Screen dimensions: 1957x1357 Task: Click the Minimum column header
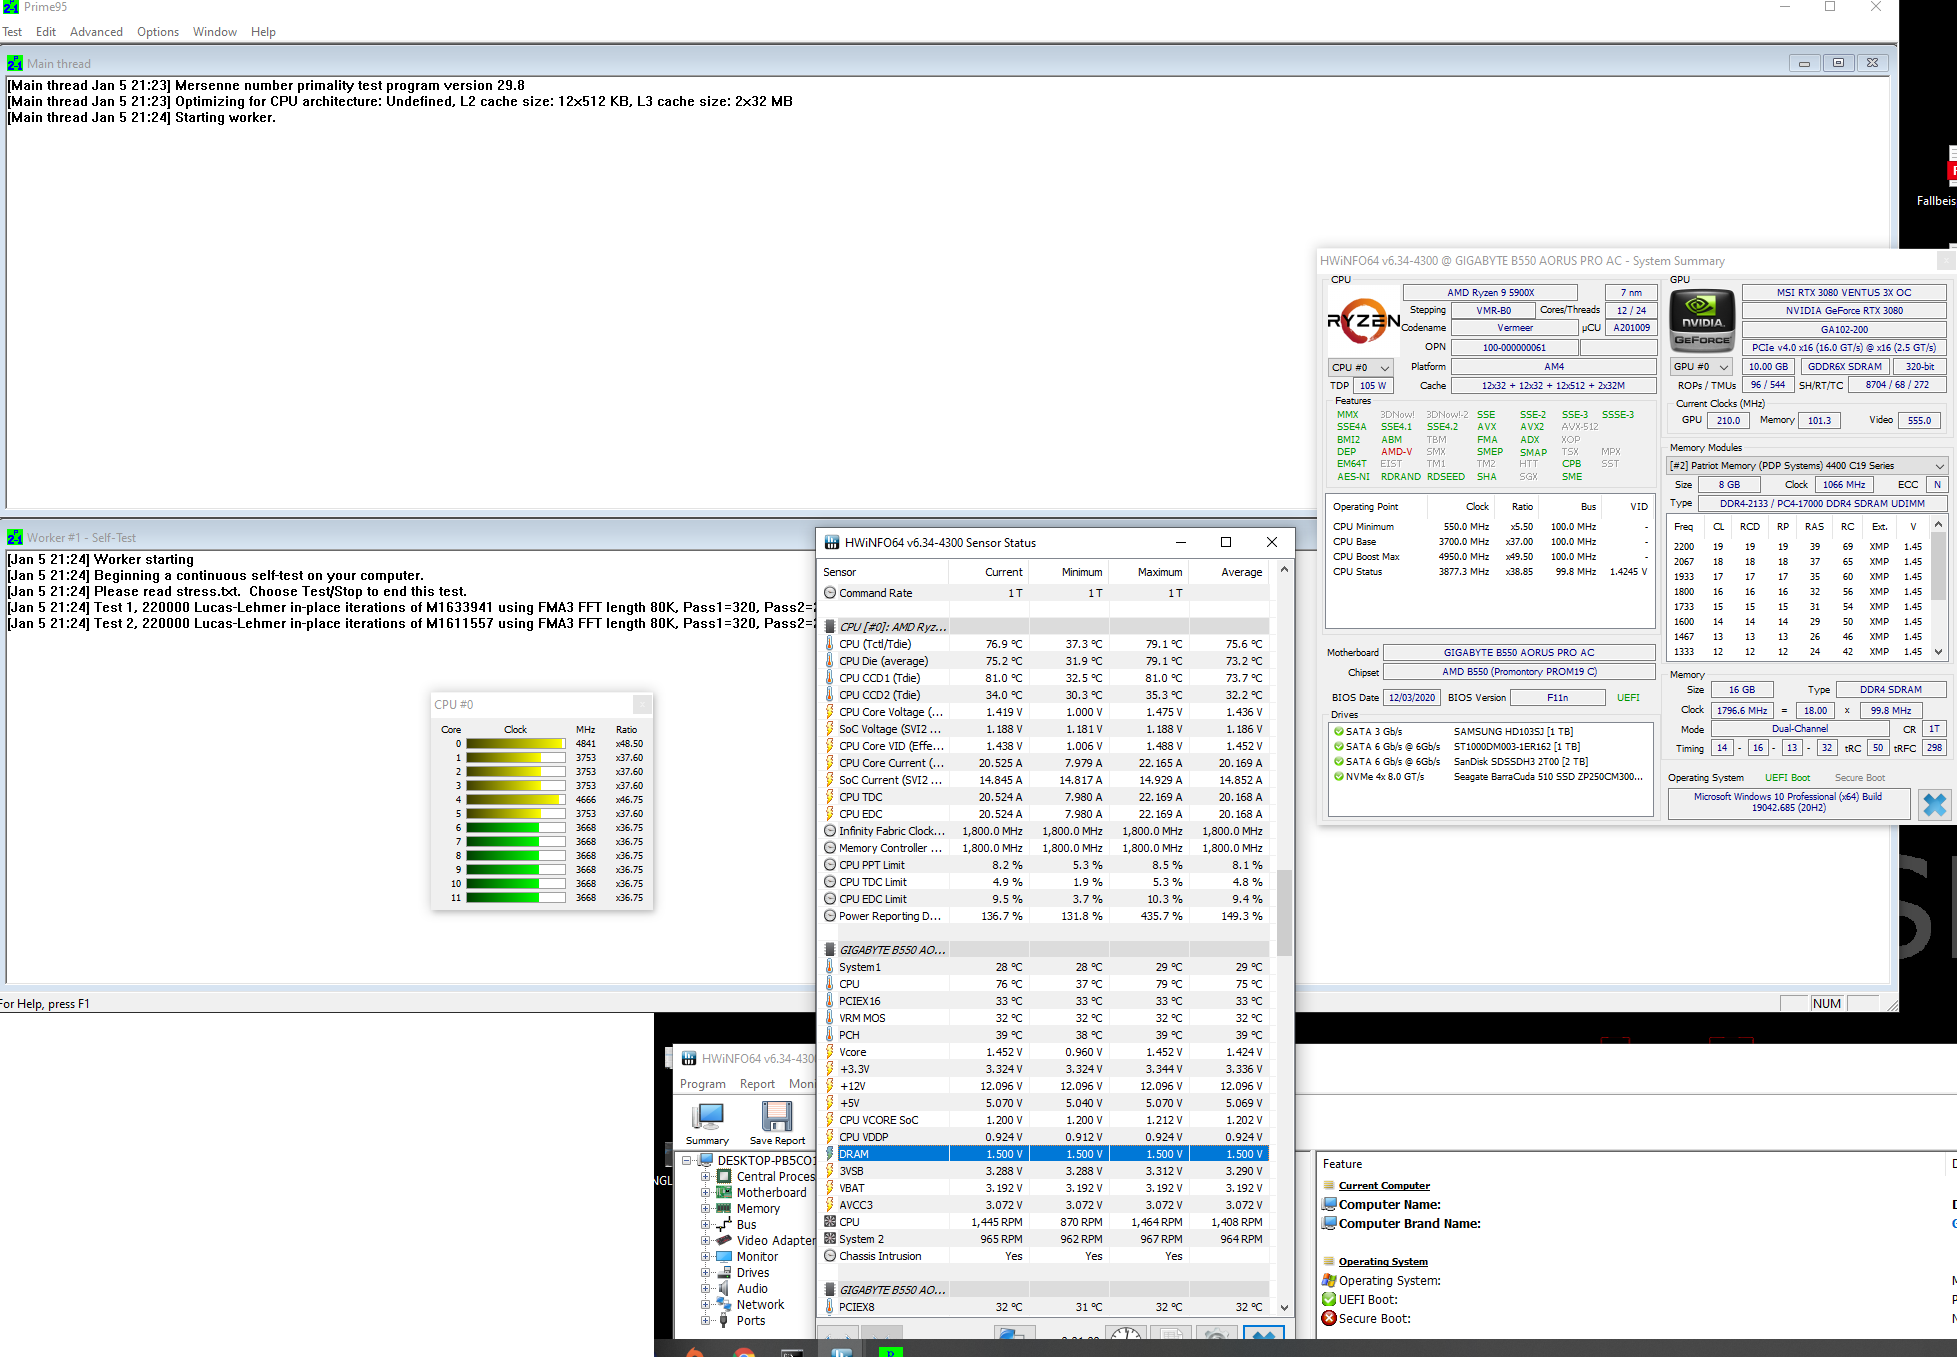(1068, 572)
